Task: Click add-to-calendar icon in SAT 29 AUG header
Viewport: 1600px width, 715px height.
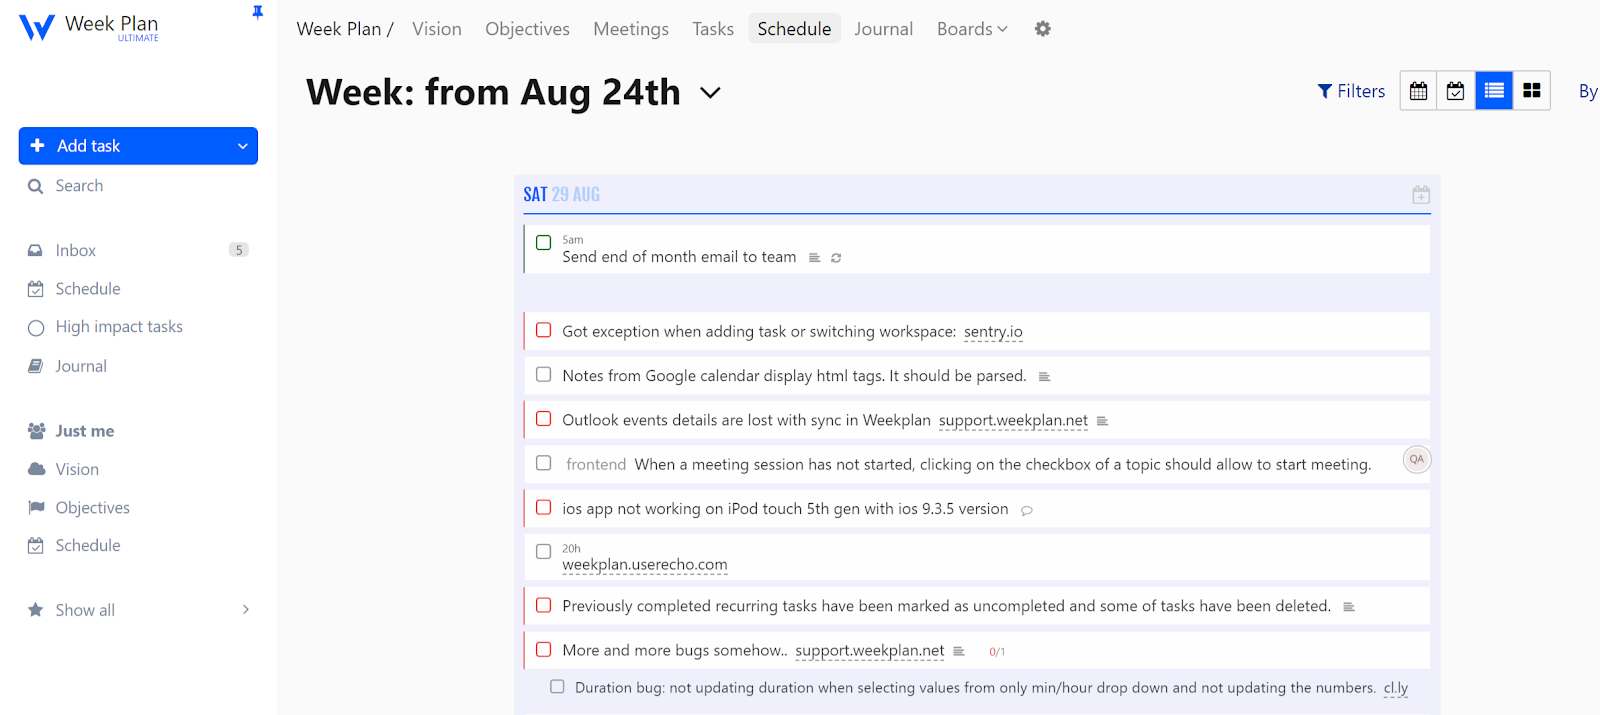Action: [1420, 195]
